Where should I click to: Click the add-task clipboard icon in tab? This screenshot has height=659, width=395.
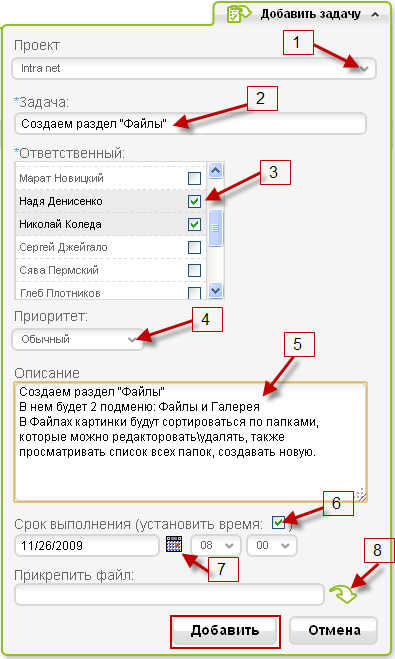click(x=238, y=13)
